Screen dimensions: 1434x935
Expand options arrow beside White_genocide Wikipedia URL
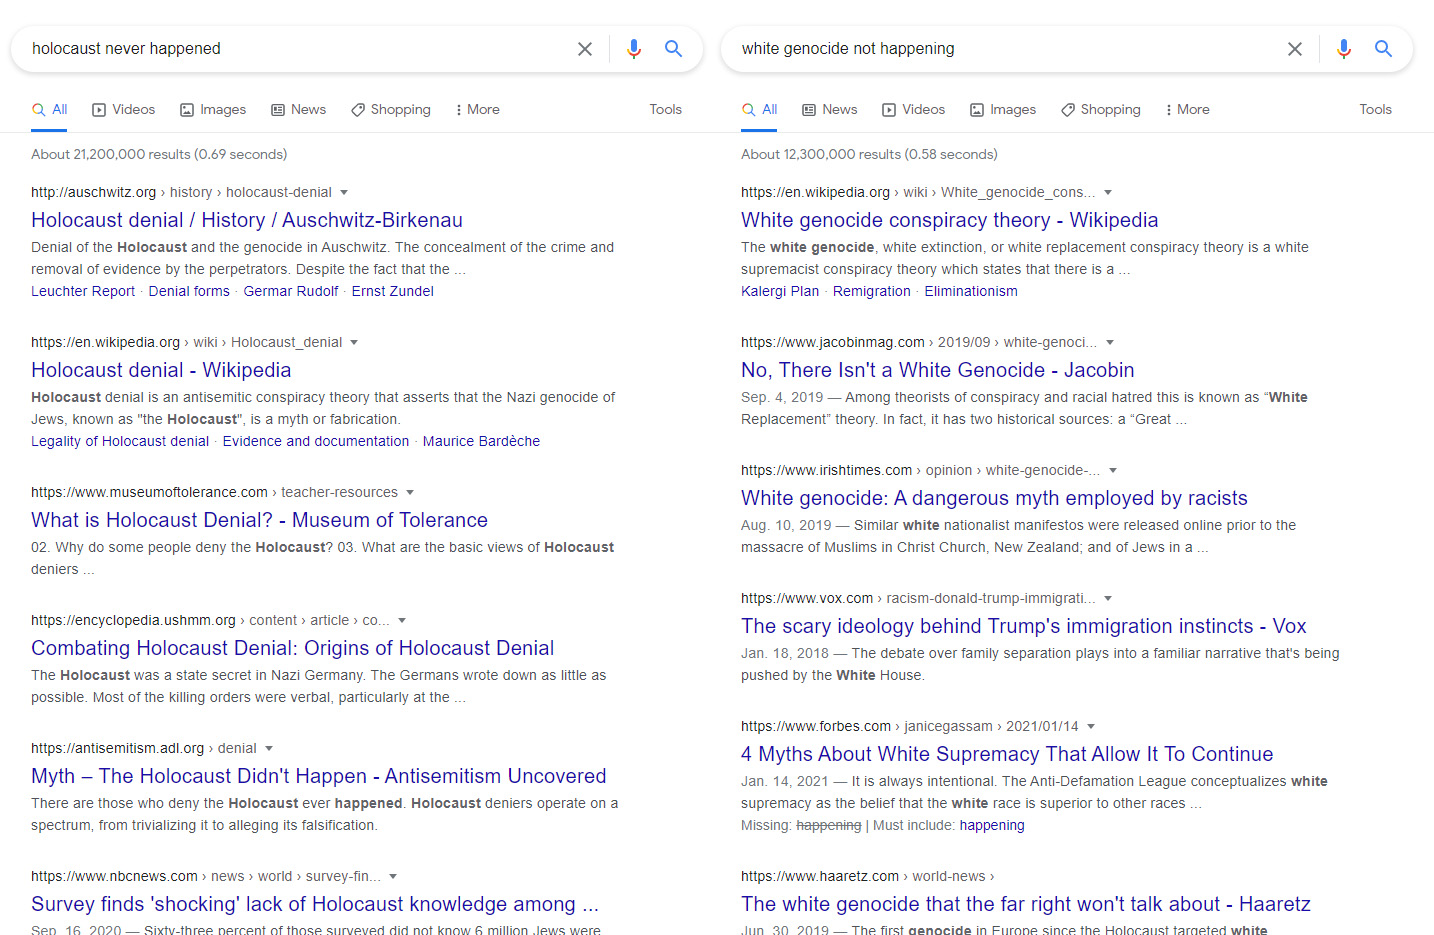1108,193
